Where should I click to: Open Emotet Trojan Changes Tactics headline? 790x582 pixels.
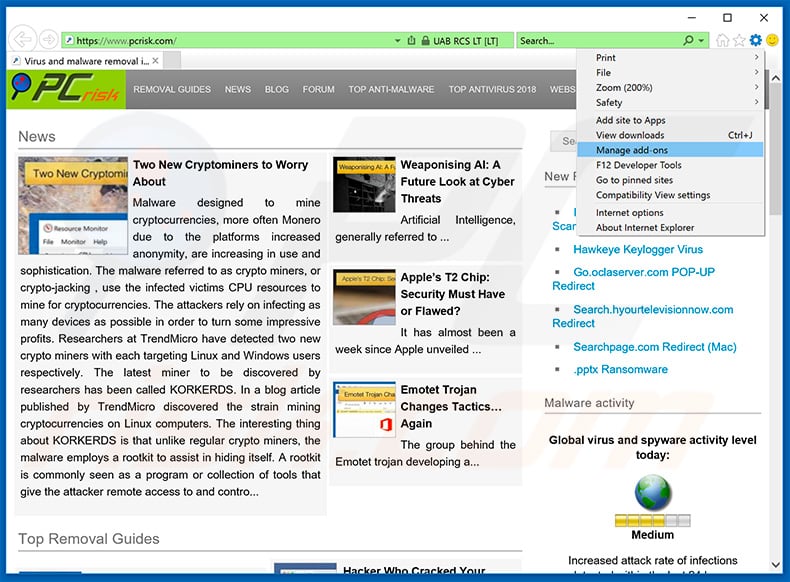451,406
